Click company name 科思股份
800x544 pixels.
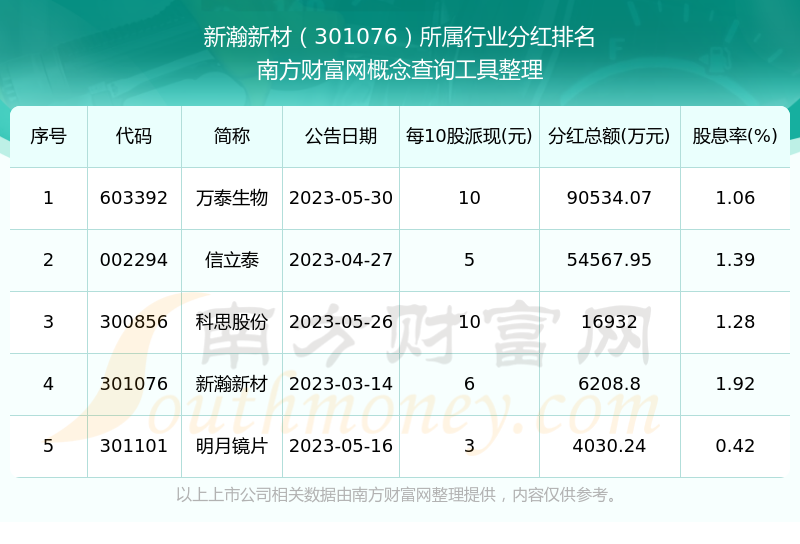(x=232, y=322)
